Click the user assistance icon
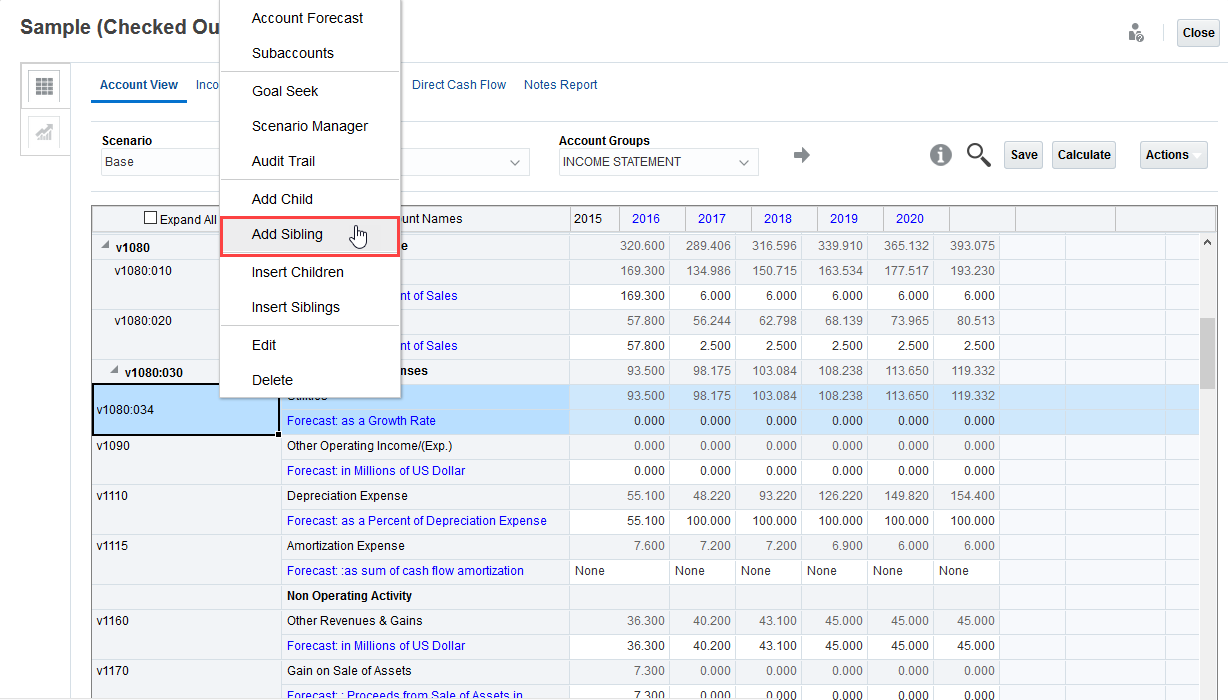Screen dimensions: 1228x700 1135,33
